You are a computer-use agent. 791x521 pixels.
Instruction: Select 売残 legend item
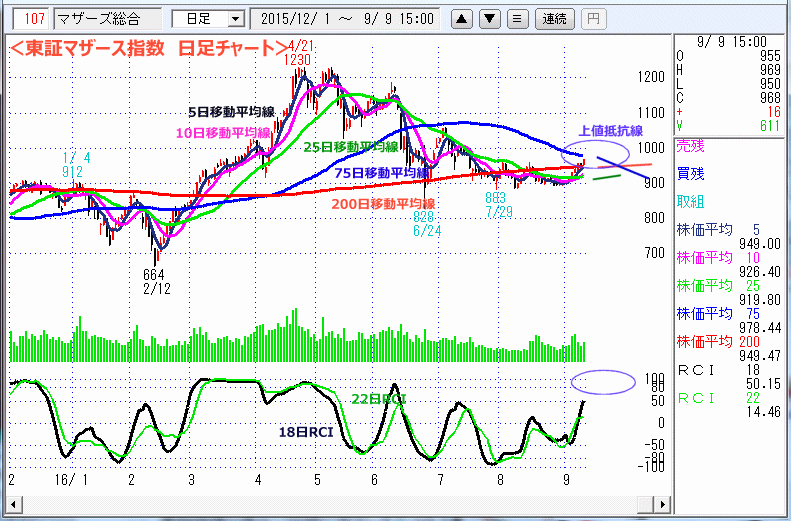click(x=691, y=146)
